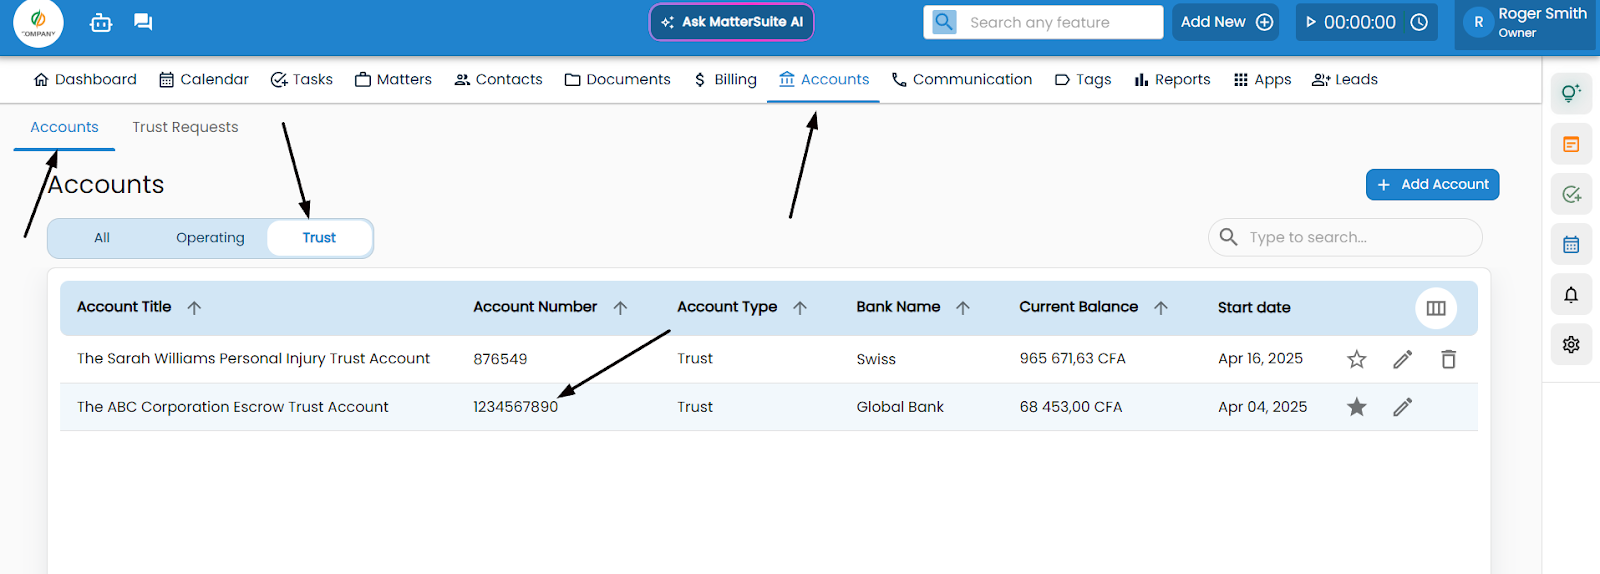Sort table by Current Balance arrow
Image resolution: width=1600 pixels, height=574 pixels.
tap(1160, 308)
